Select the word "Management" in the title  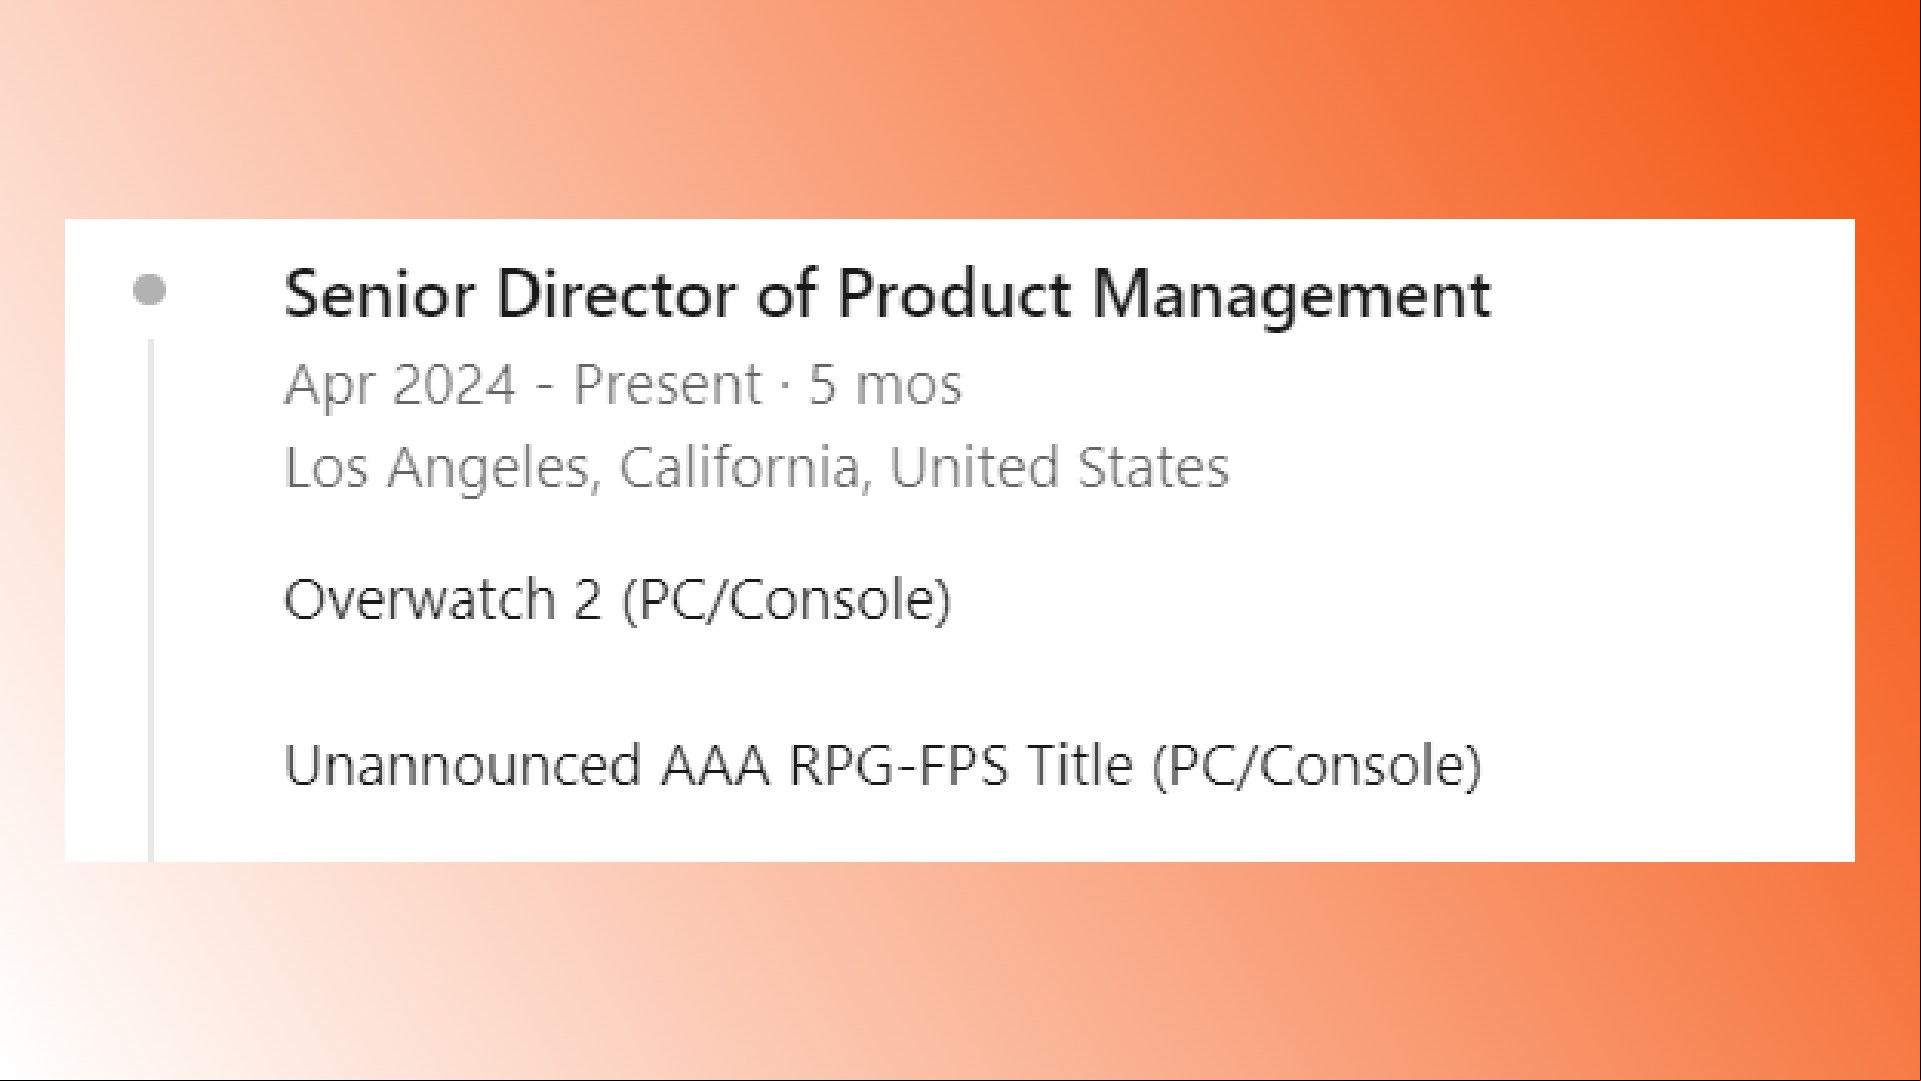(1291, 297)
